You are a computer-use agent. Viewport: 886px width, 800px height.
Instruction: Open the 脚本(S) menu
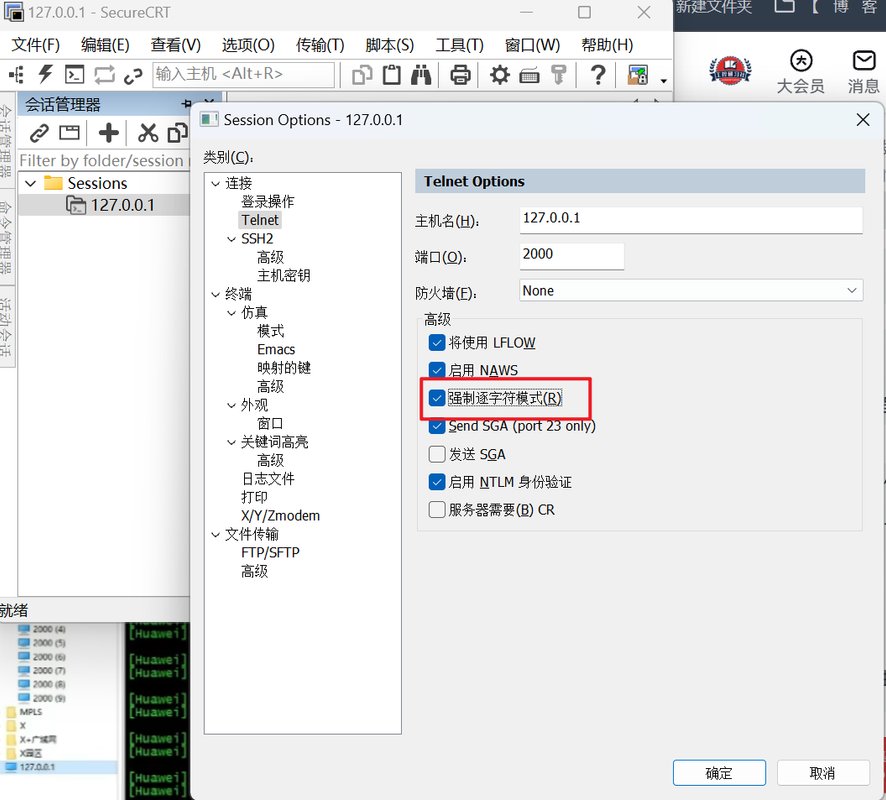click(389, 45)
